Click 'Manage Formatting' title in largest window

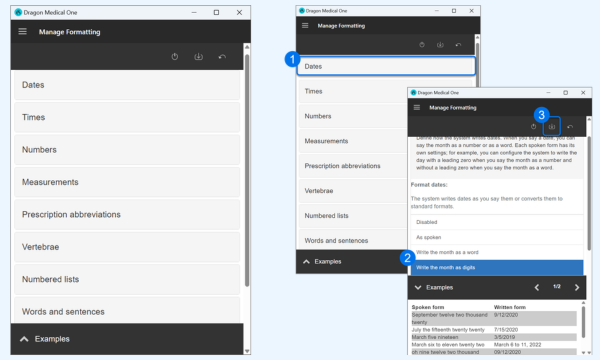pos(70,32)
